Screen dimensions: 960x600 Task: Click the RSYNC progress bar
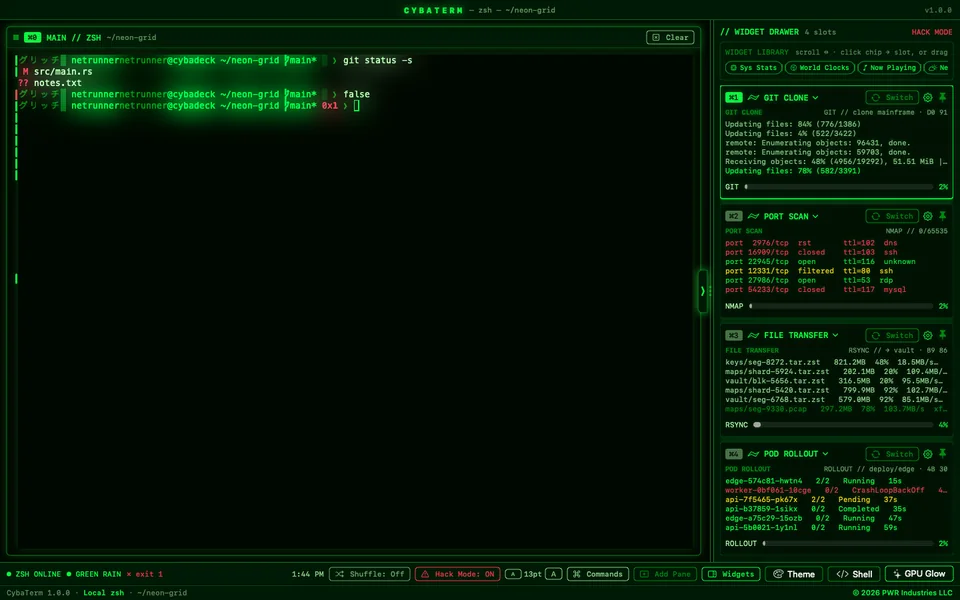click(x=843, y=424)
